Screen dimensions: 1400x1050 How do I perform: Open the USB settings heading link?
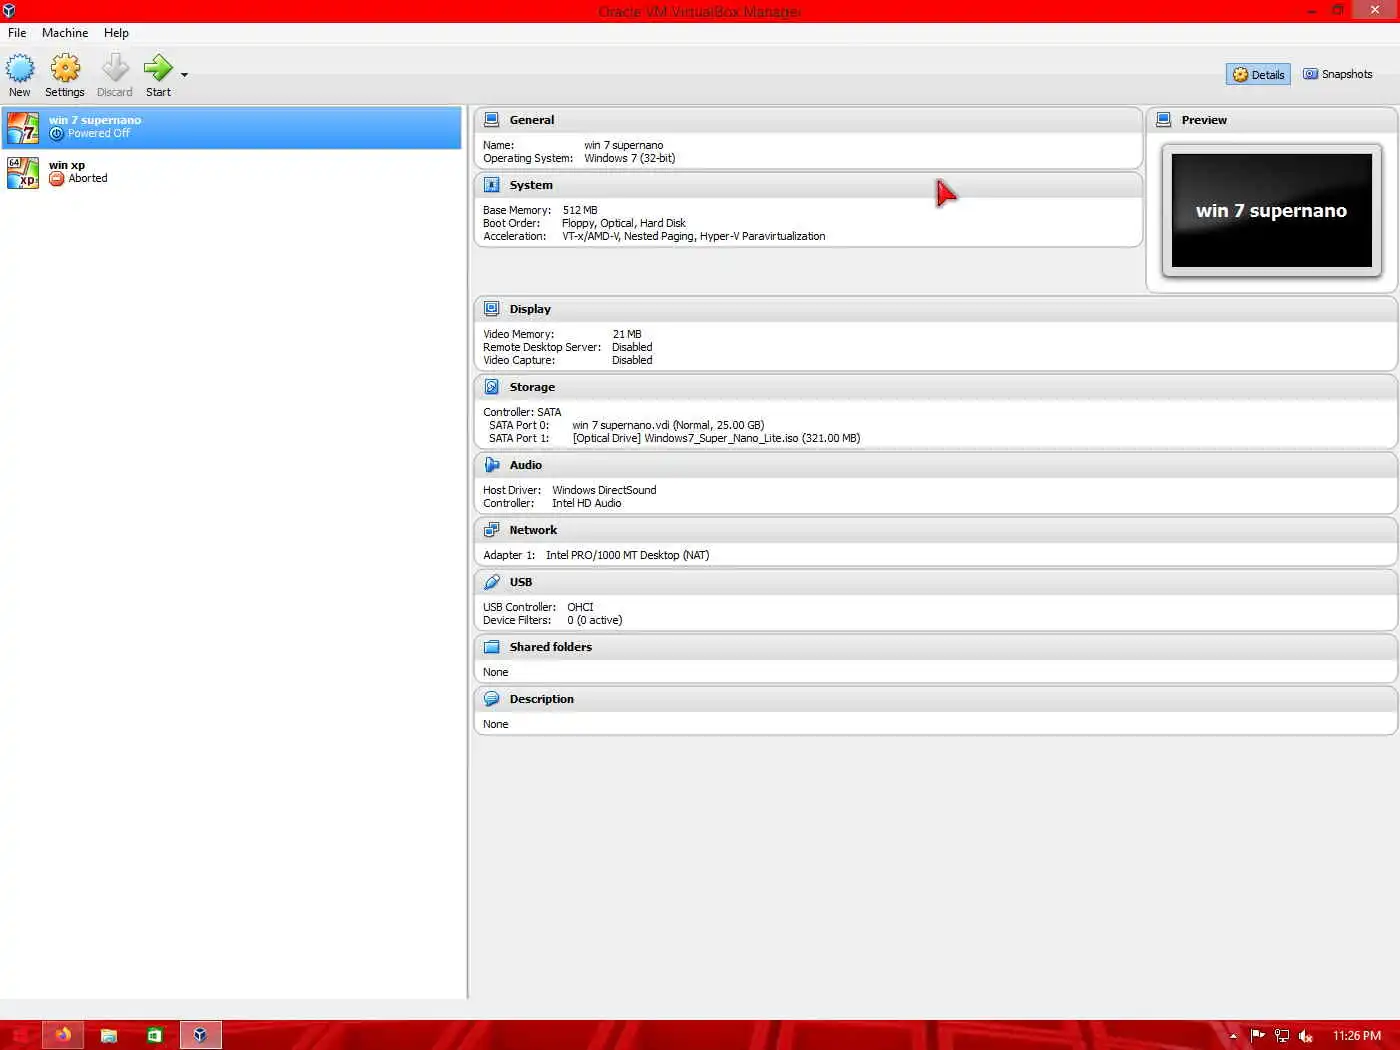521,582
